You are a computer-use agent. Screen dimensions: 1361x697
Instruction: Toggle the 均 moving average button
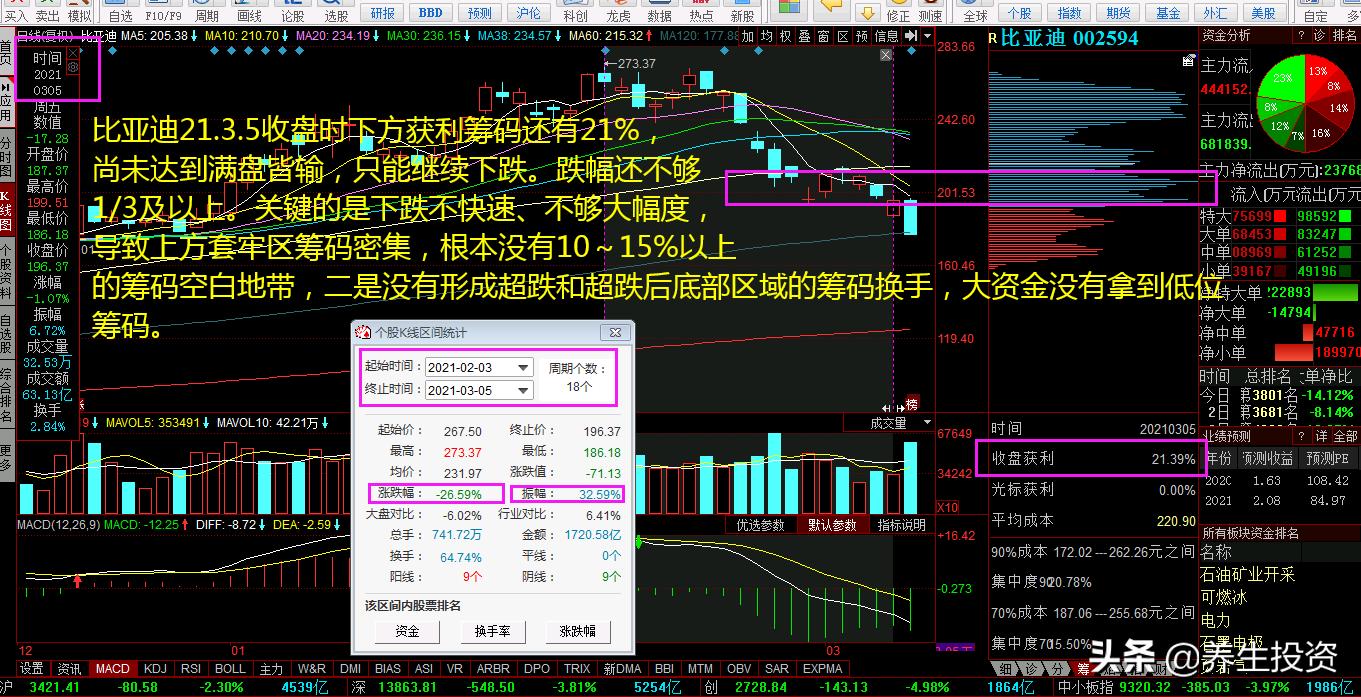pos(767,36)
